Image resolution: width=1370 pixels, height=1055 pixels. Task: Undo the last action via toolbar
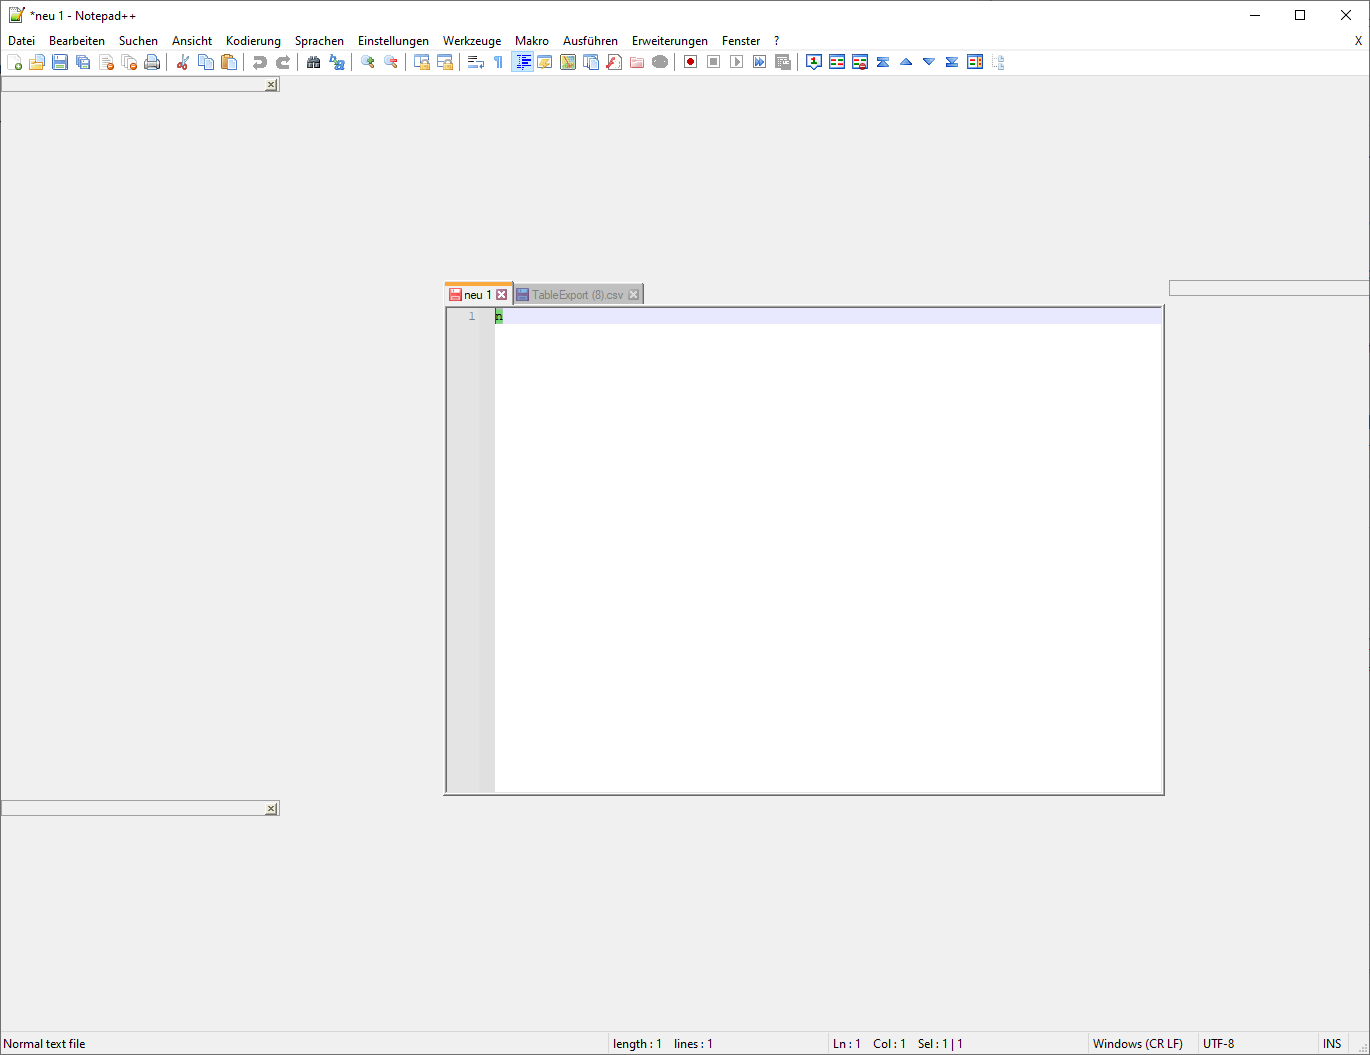(x=260, y=62)
